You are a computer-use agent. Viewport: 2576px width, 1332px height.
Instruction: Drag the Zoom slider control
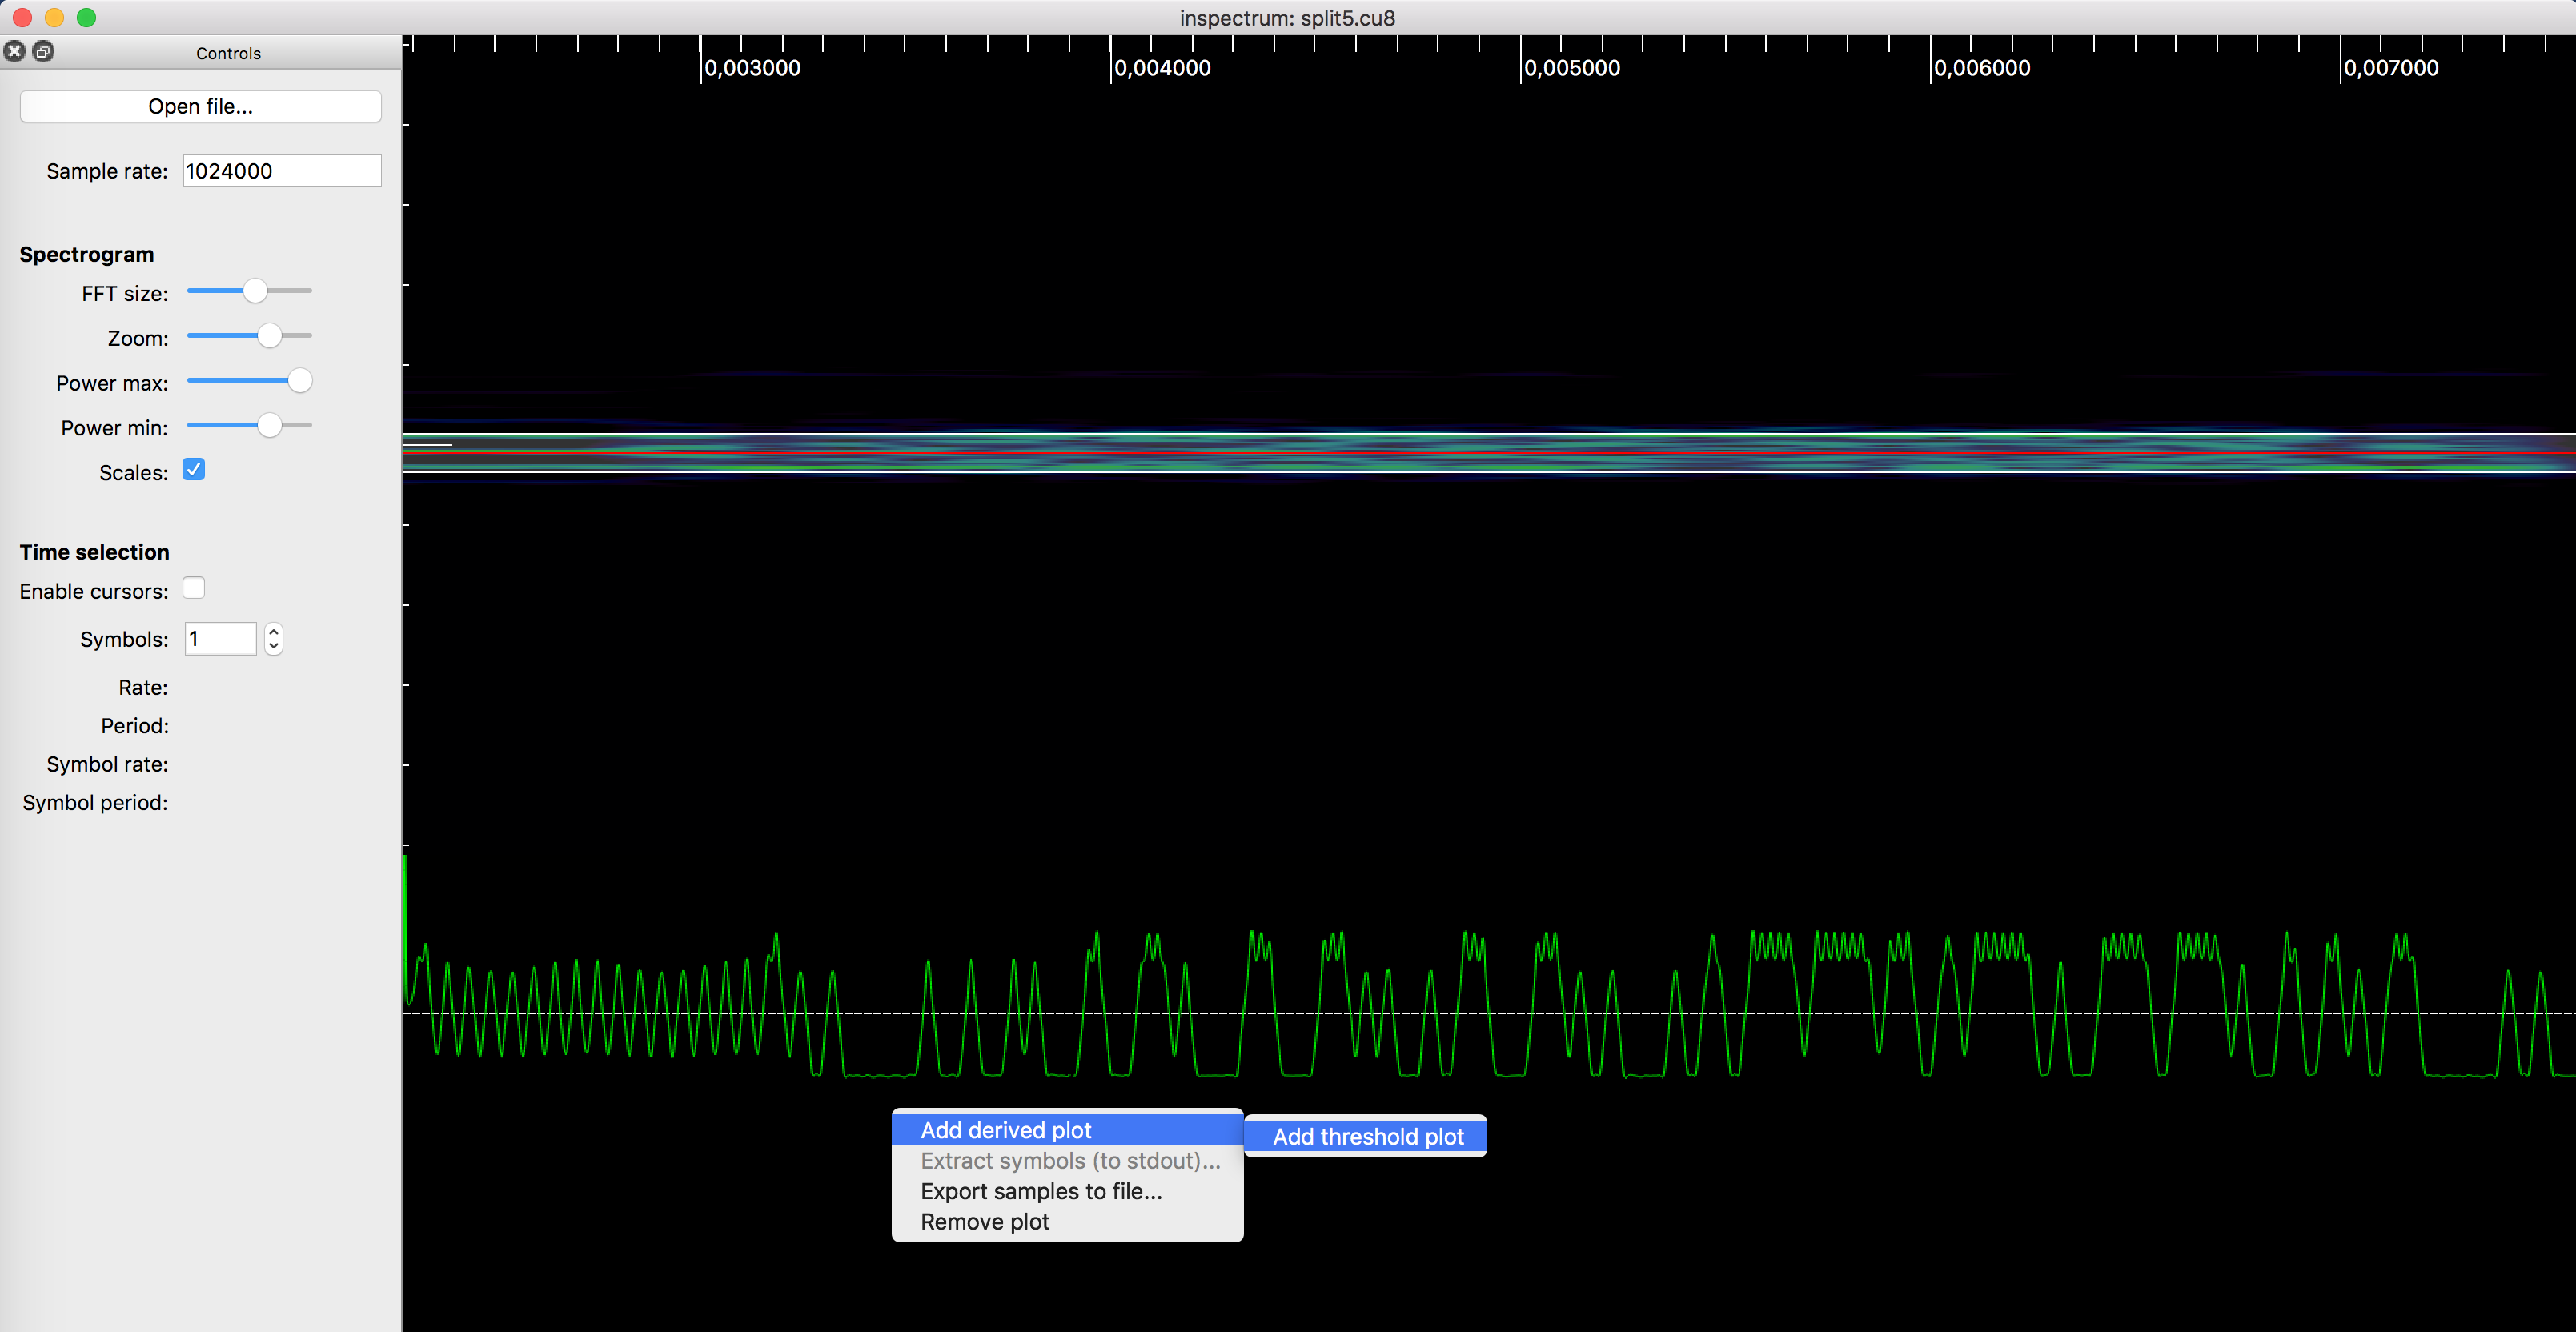click(270, 335)
